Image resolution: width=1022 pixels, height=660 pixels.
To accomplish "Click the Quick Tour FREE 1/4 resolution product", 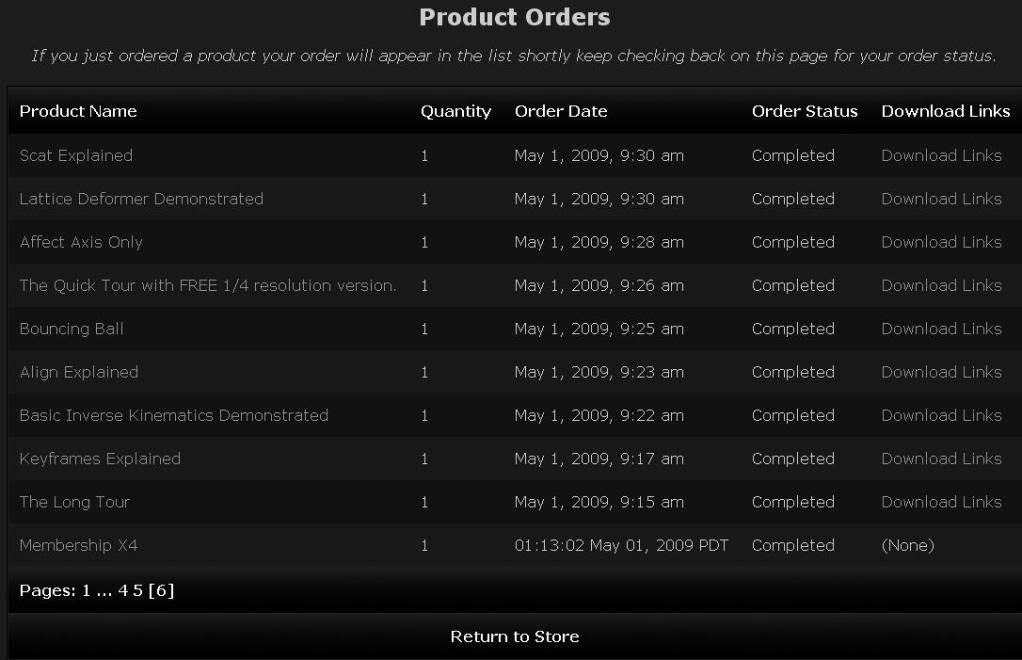I will pyautogui.click(x=208, y=286).
